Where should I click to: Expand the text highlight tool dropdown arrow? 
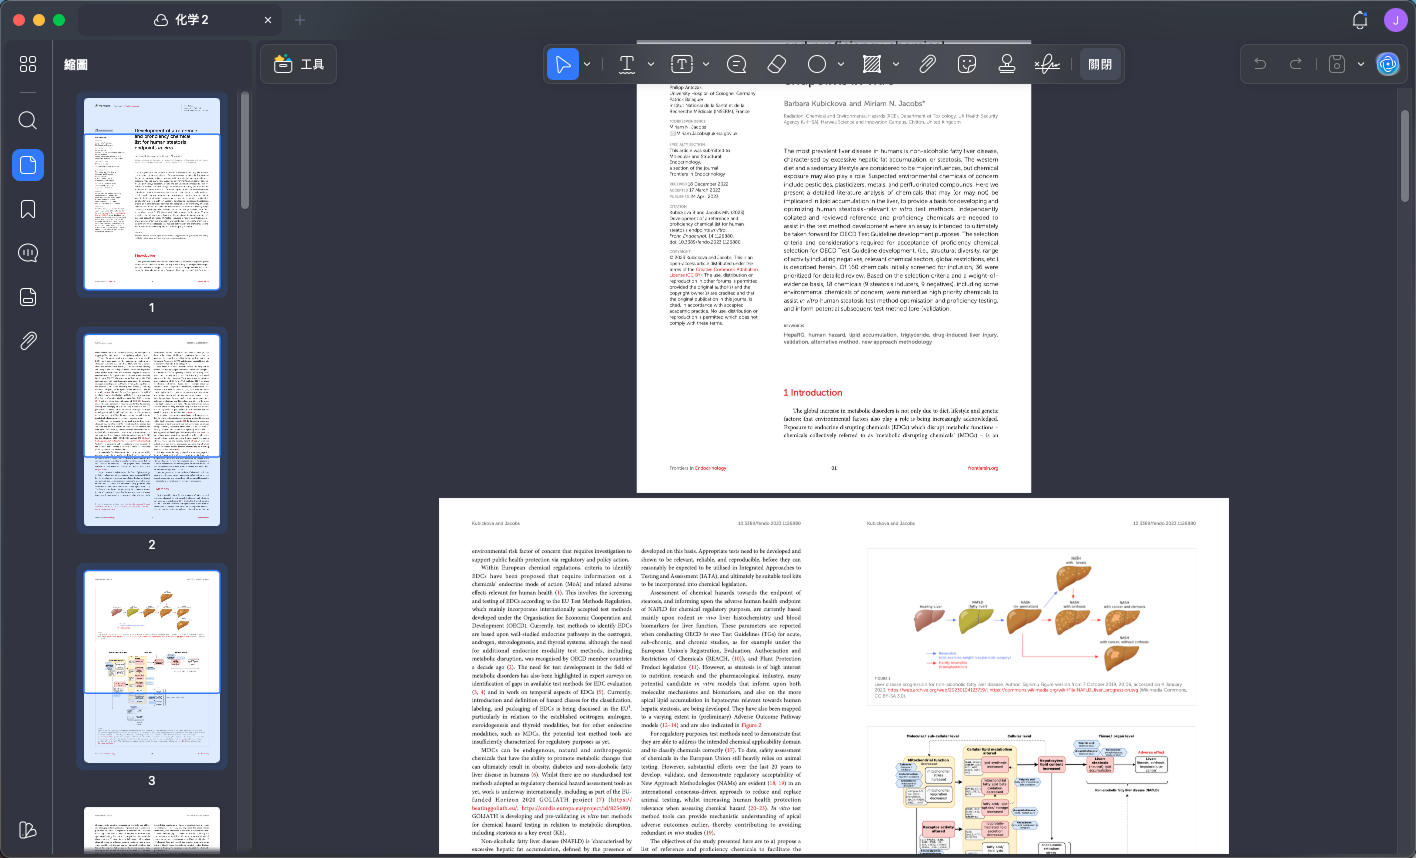[651, 64]
